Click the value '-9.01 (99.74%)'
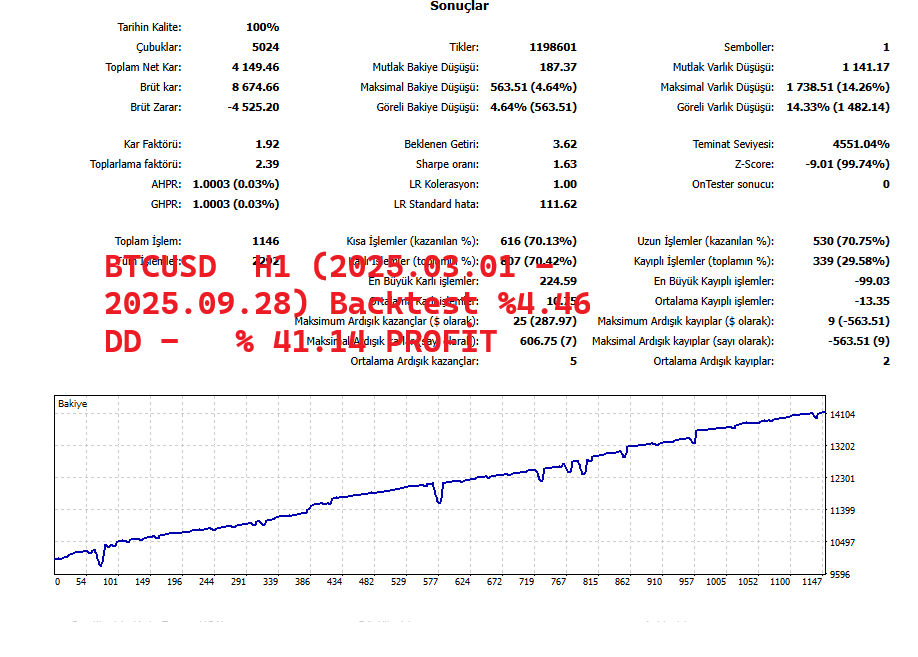Viewport: 918px width, 657px height. [847, 163]
